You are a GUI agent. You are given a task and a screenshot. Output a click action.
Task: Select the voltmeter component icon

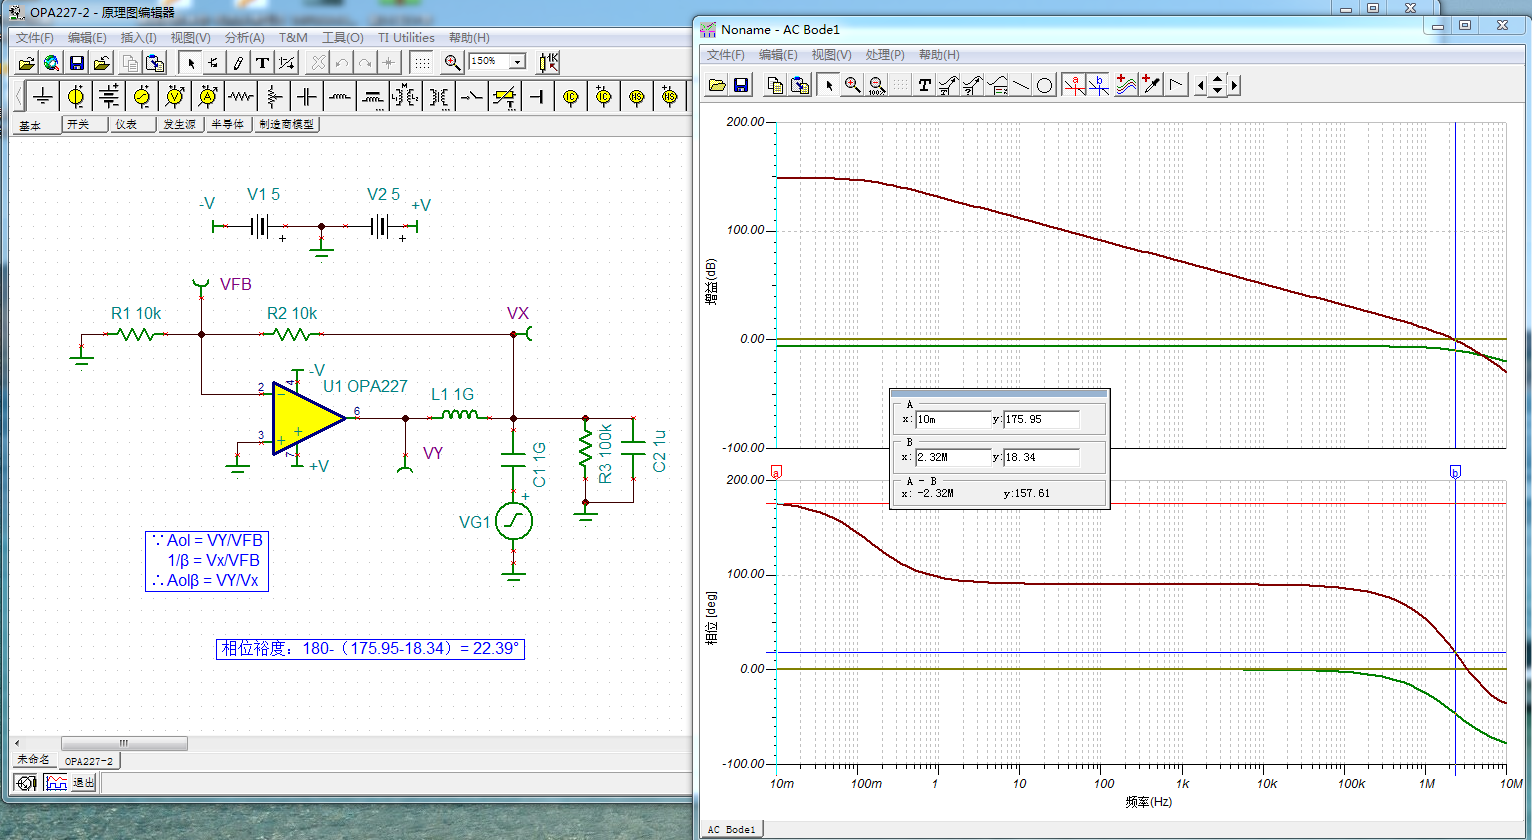[175, 96]
